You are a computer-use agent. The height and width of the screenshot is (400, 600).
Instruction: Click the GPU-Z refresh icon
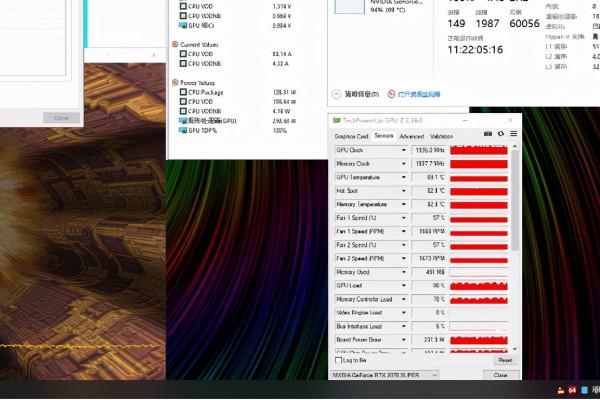501,134
